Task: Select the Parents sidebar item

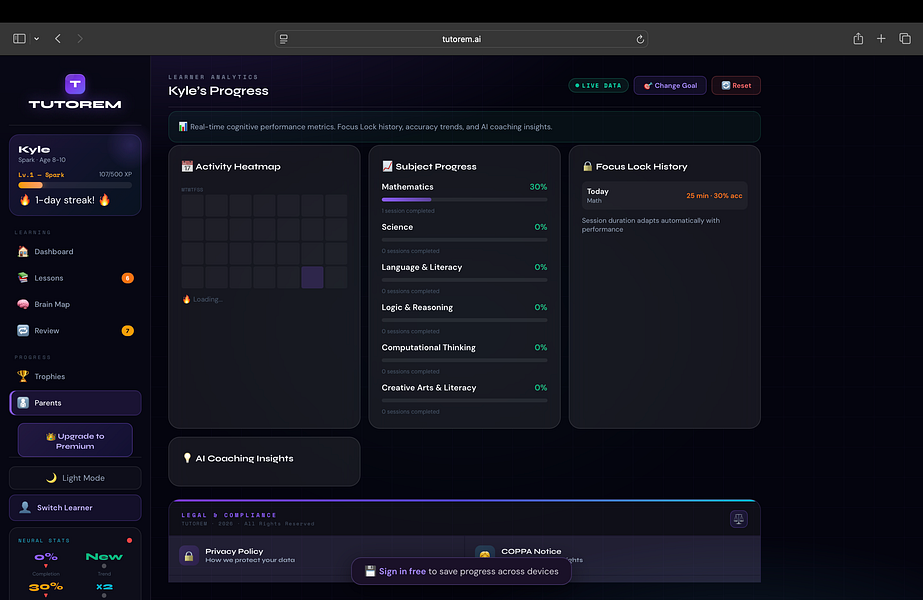Action: click(x=75, y=403)
